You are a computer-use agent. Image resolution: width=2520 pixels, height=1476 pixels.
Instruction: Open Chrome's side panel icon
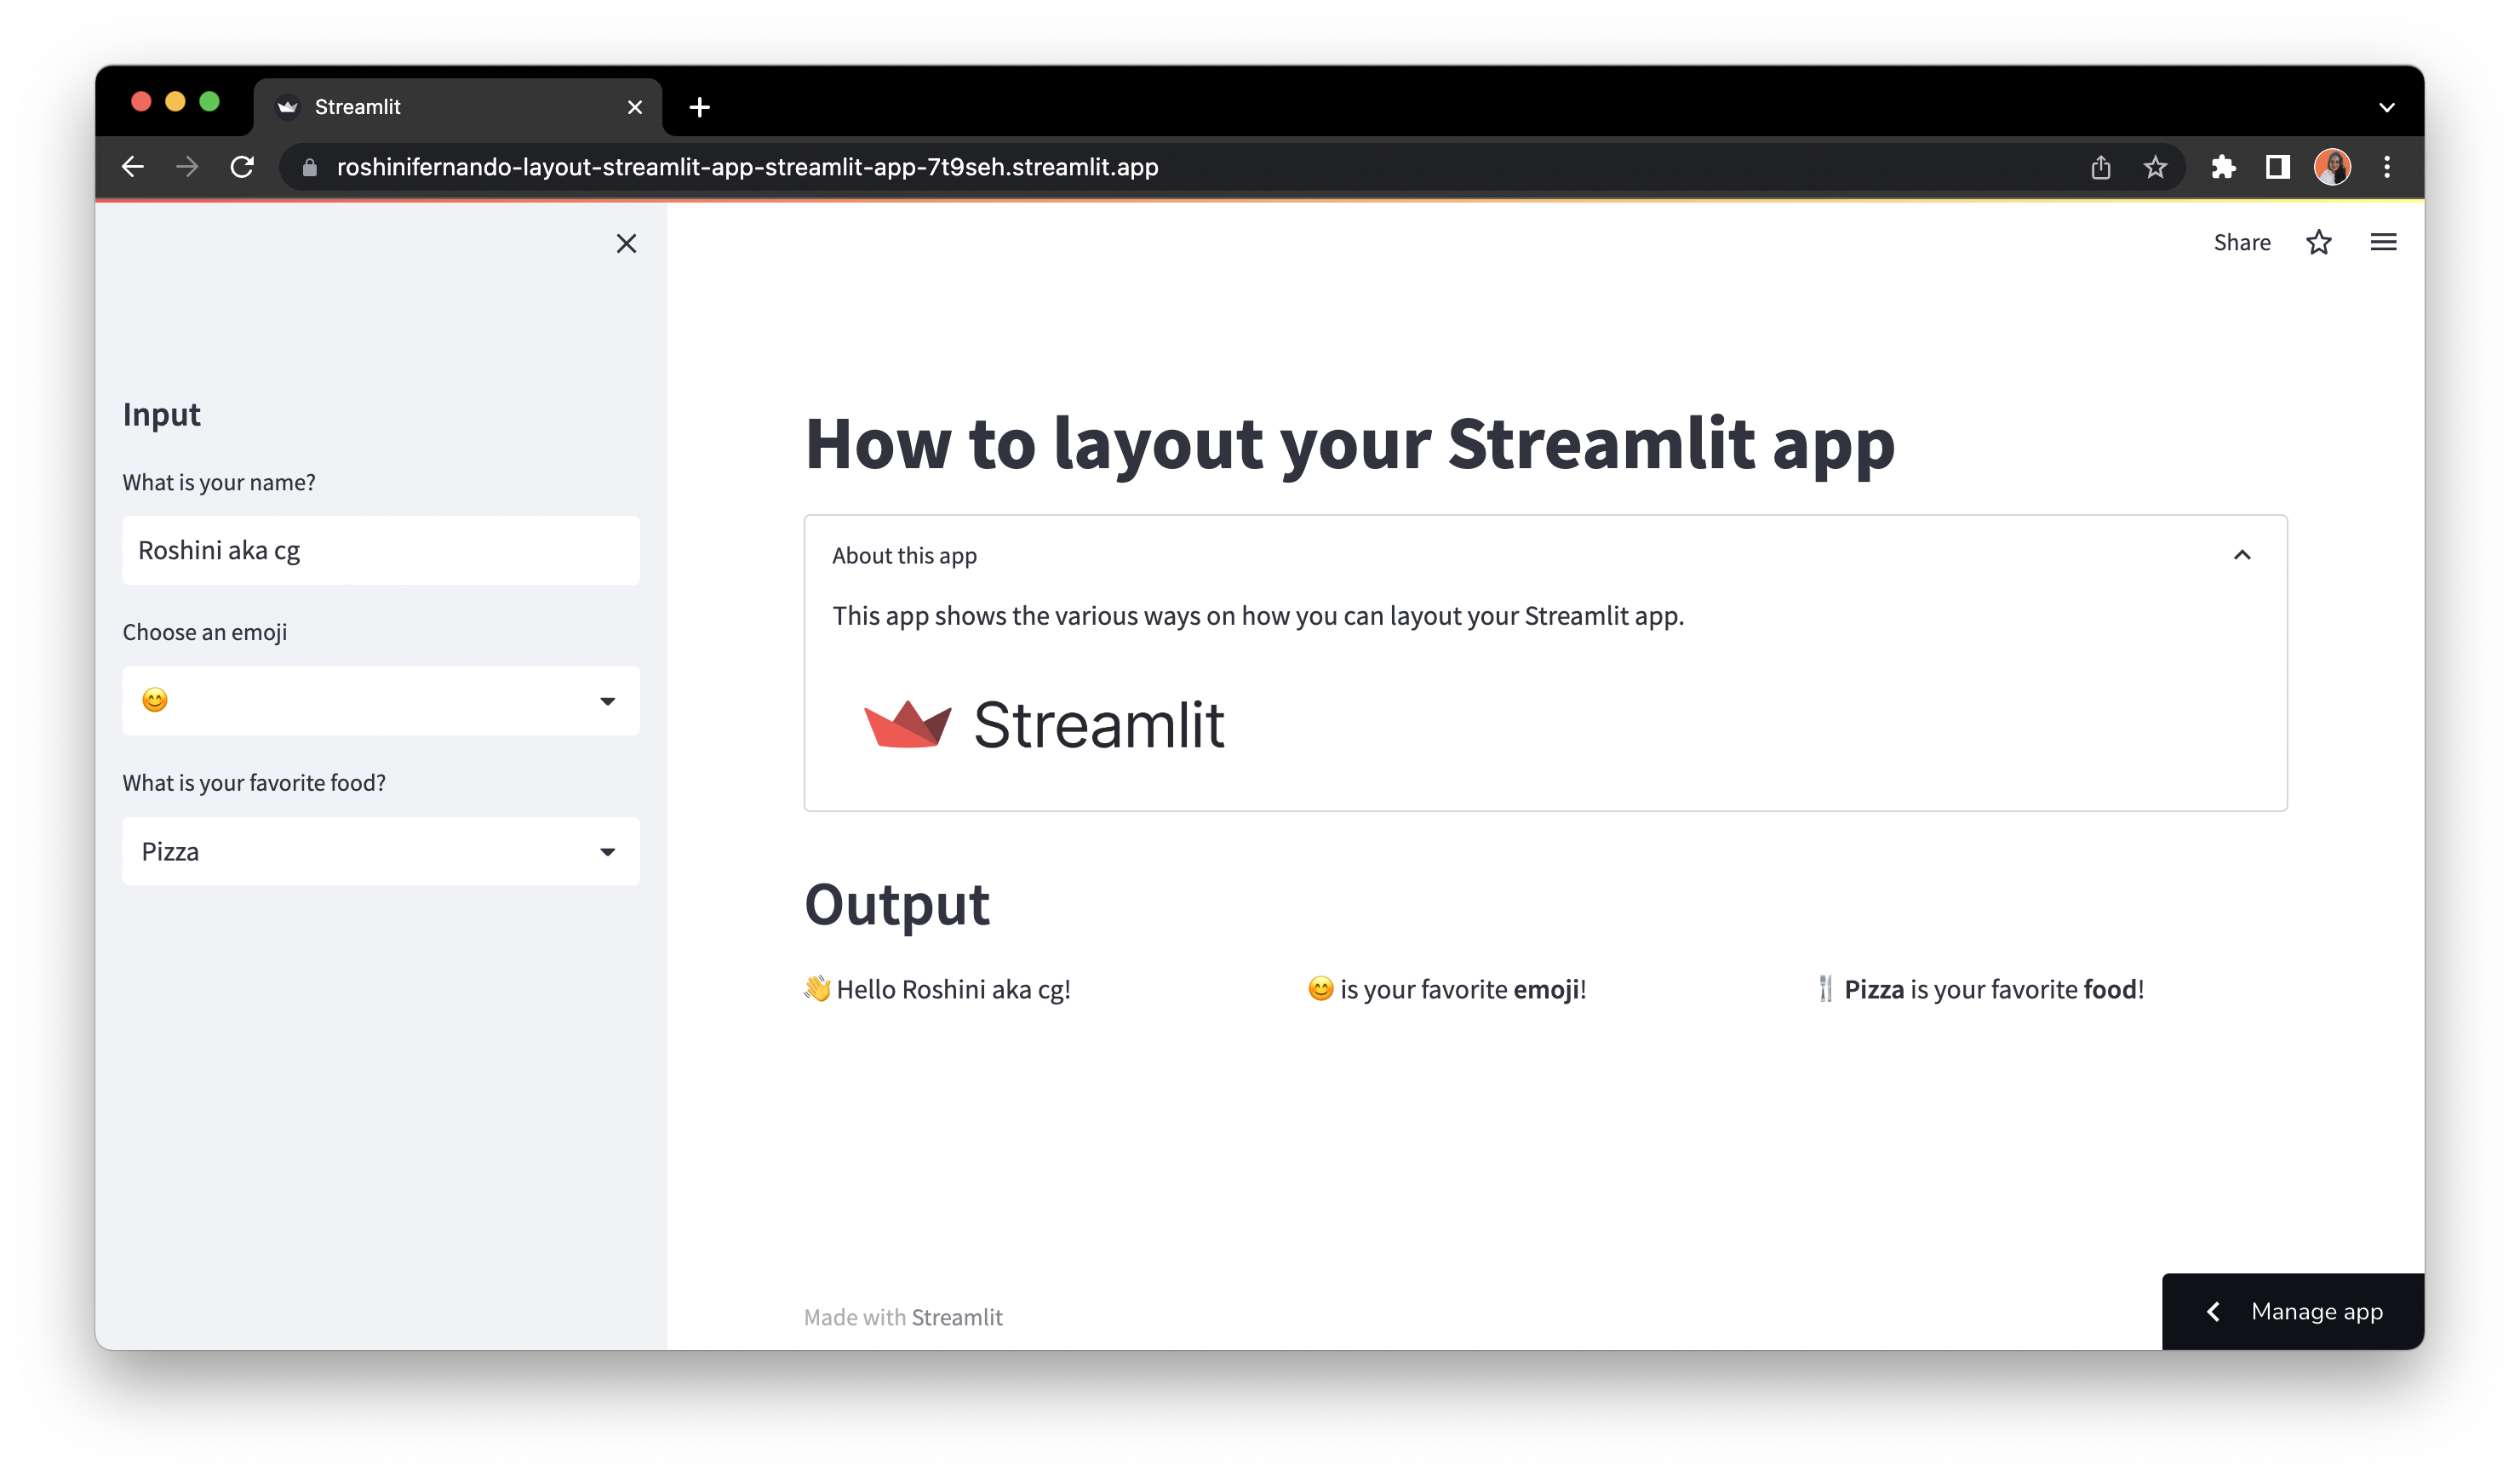[2277, 167]
